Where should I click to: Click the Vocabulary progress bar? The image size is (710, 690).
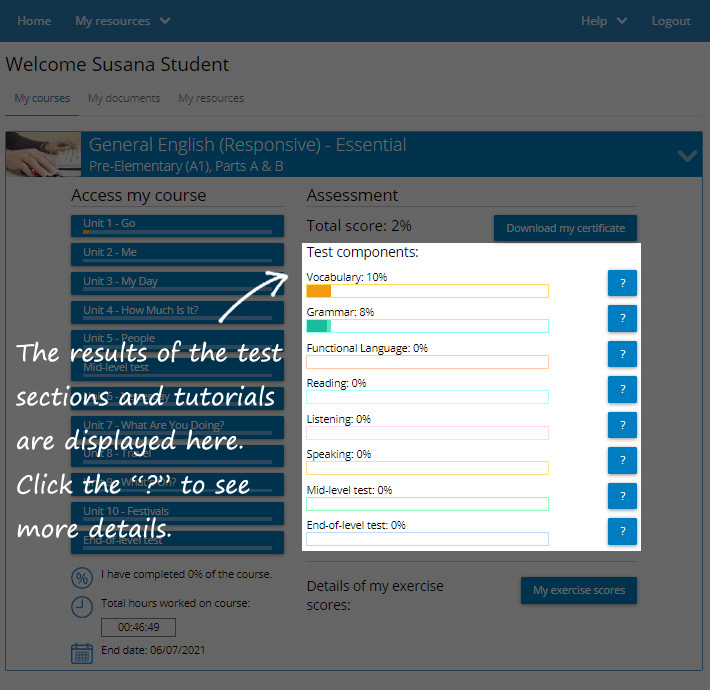427,291
